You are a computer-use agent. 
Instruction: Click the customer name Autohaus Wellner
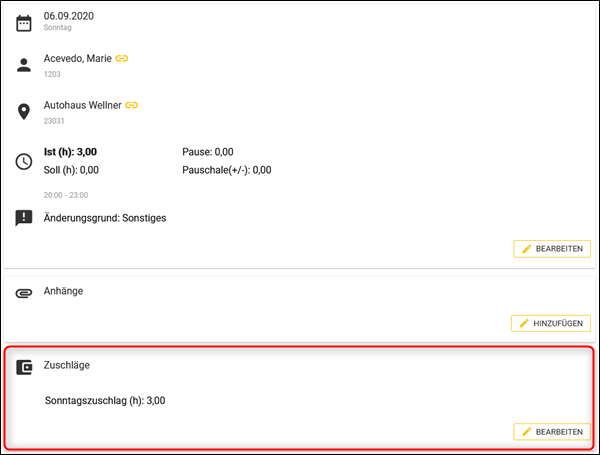82,105
